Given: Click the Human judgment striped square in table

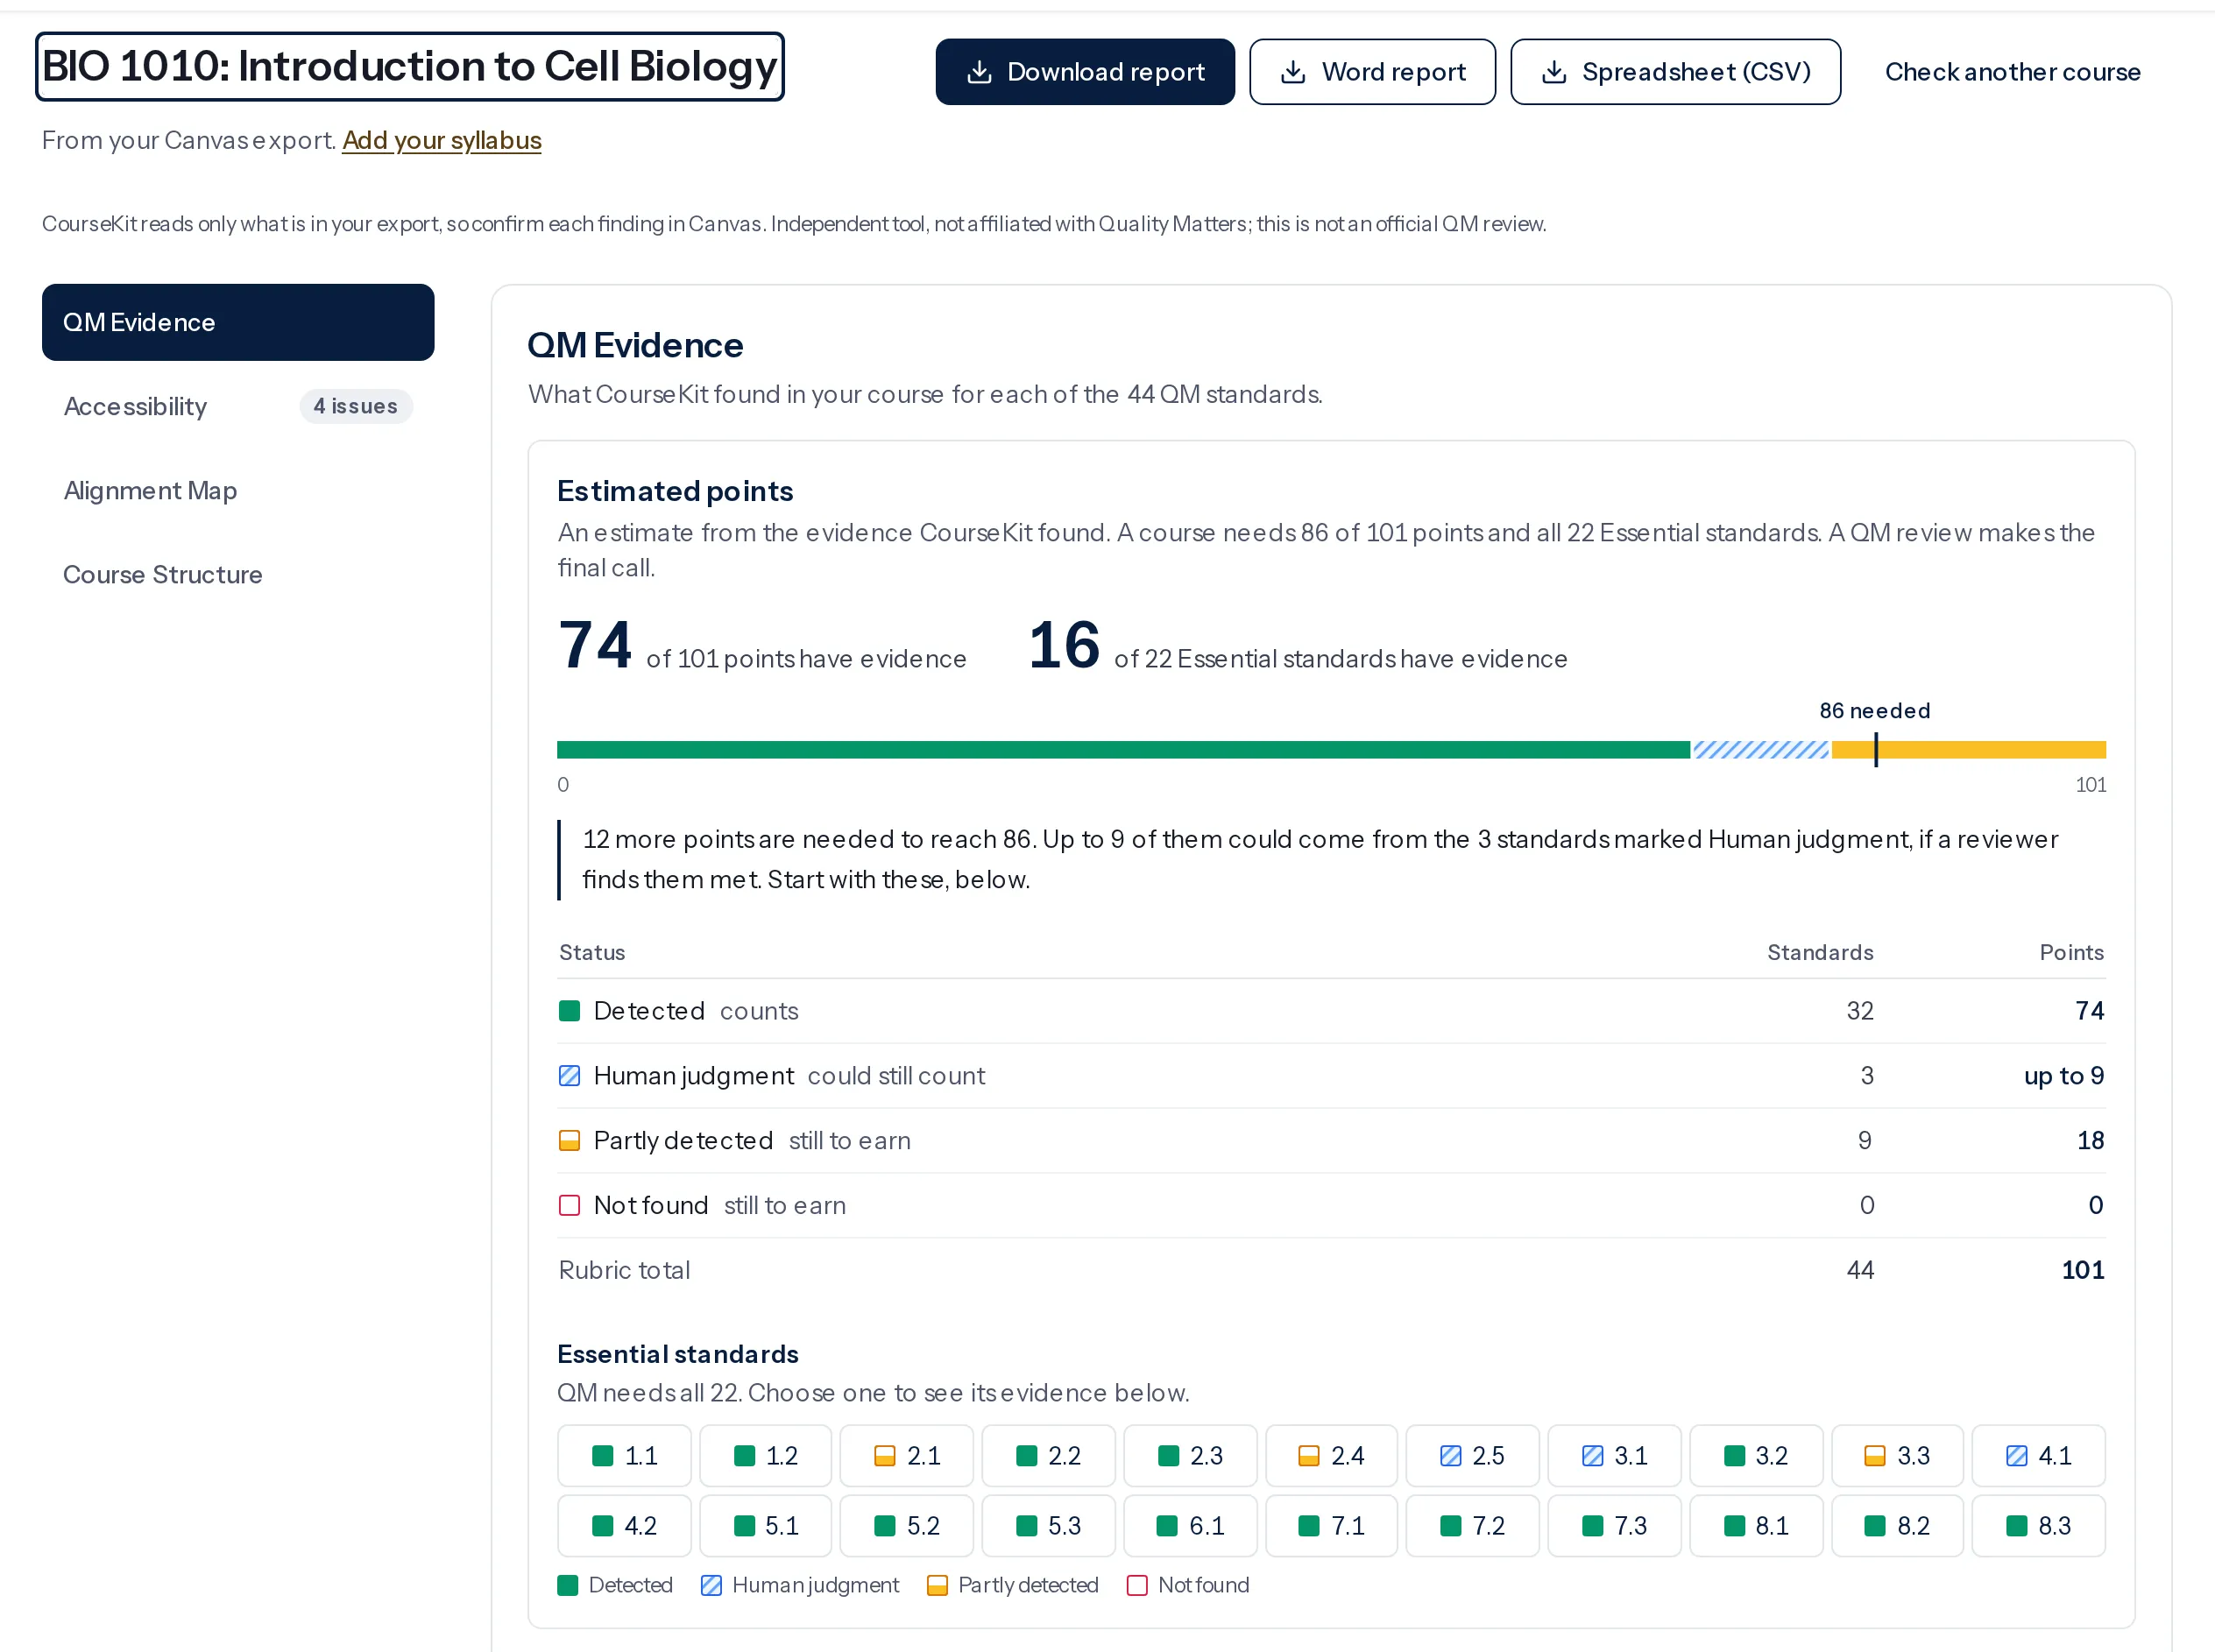Looking at the screenshot, I should coord(569,1076).
